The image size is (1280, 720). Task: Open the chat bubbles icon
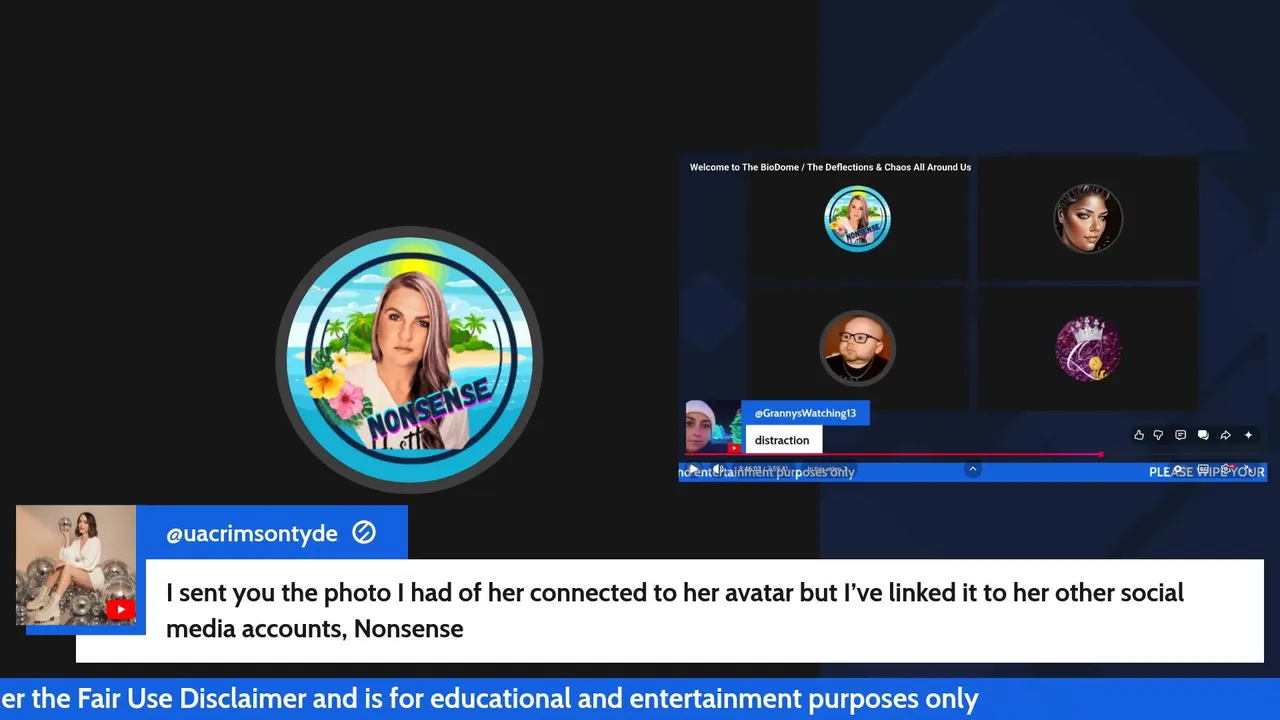(x=1203, y=435)
